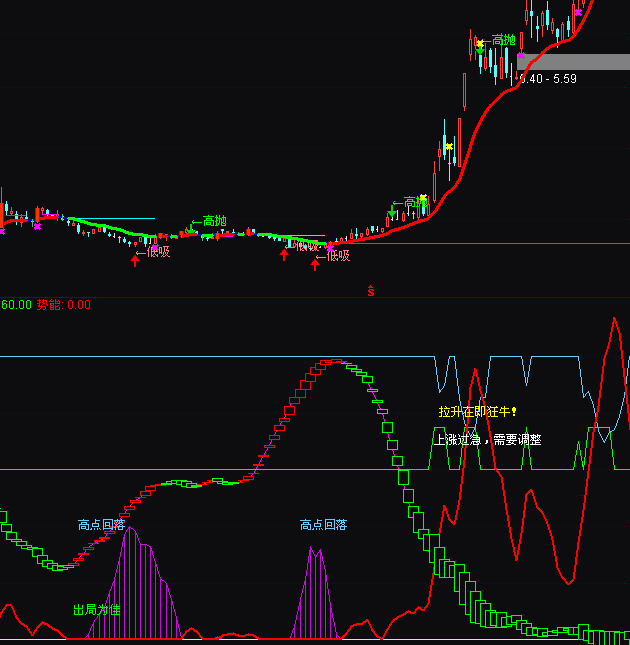Click the 高点回落 label above the larger magenta peak

pos(101,524)
